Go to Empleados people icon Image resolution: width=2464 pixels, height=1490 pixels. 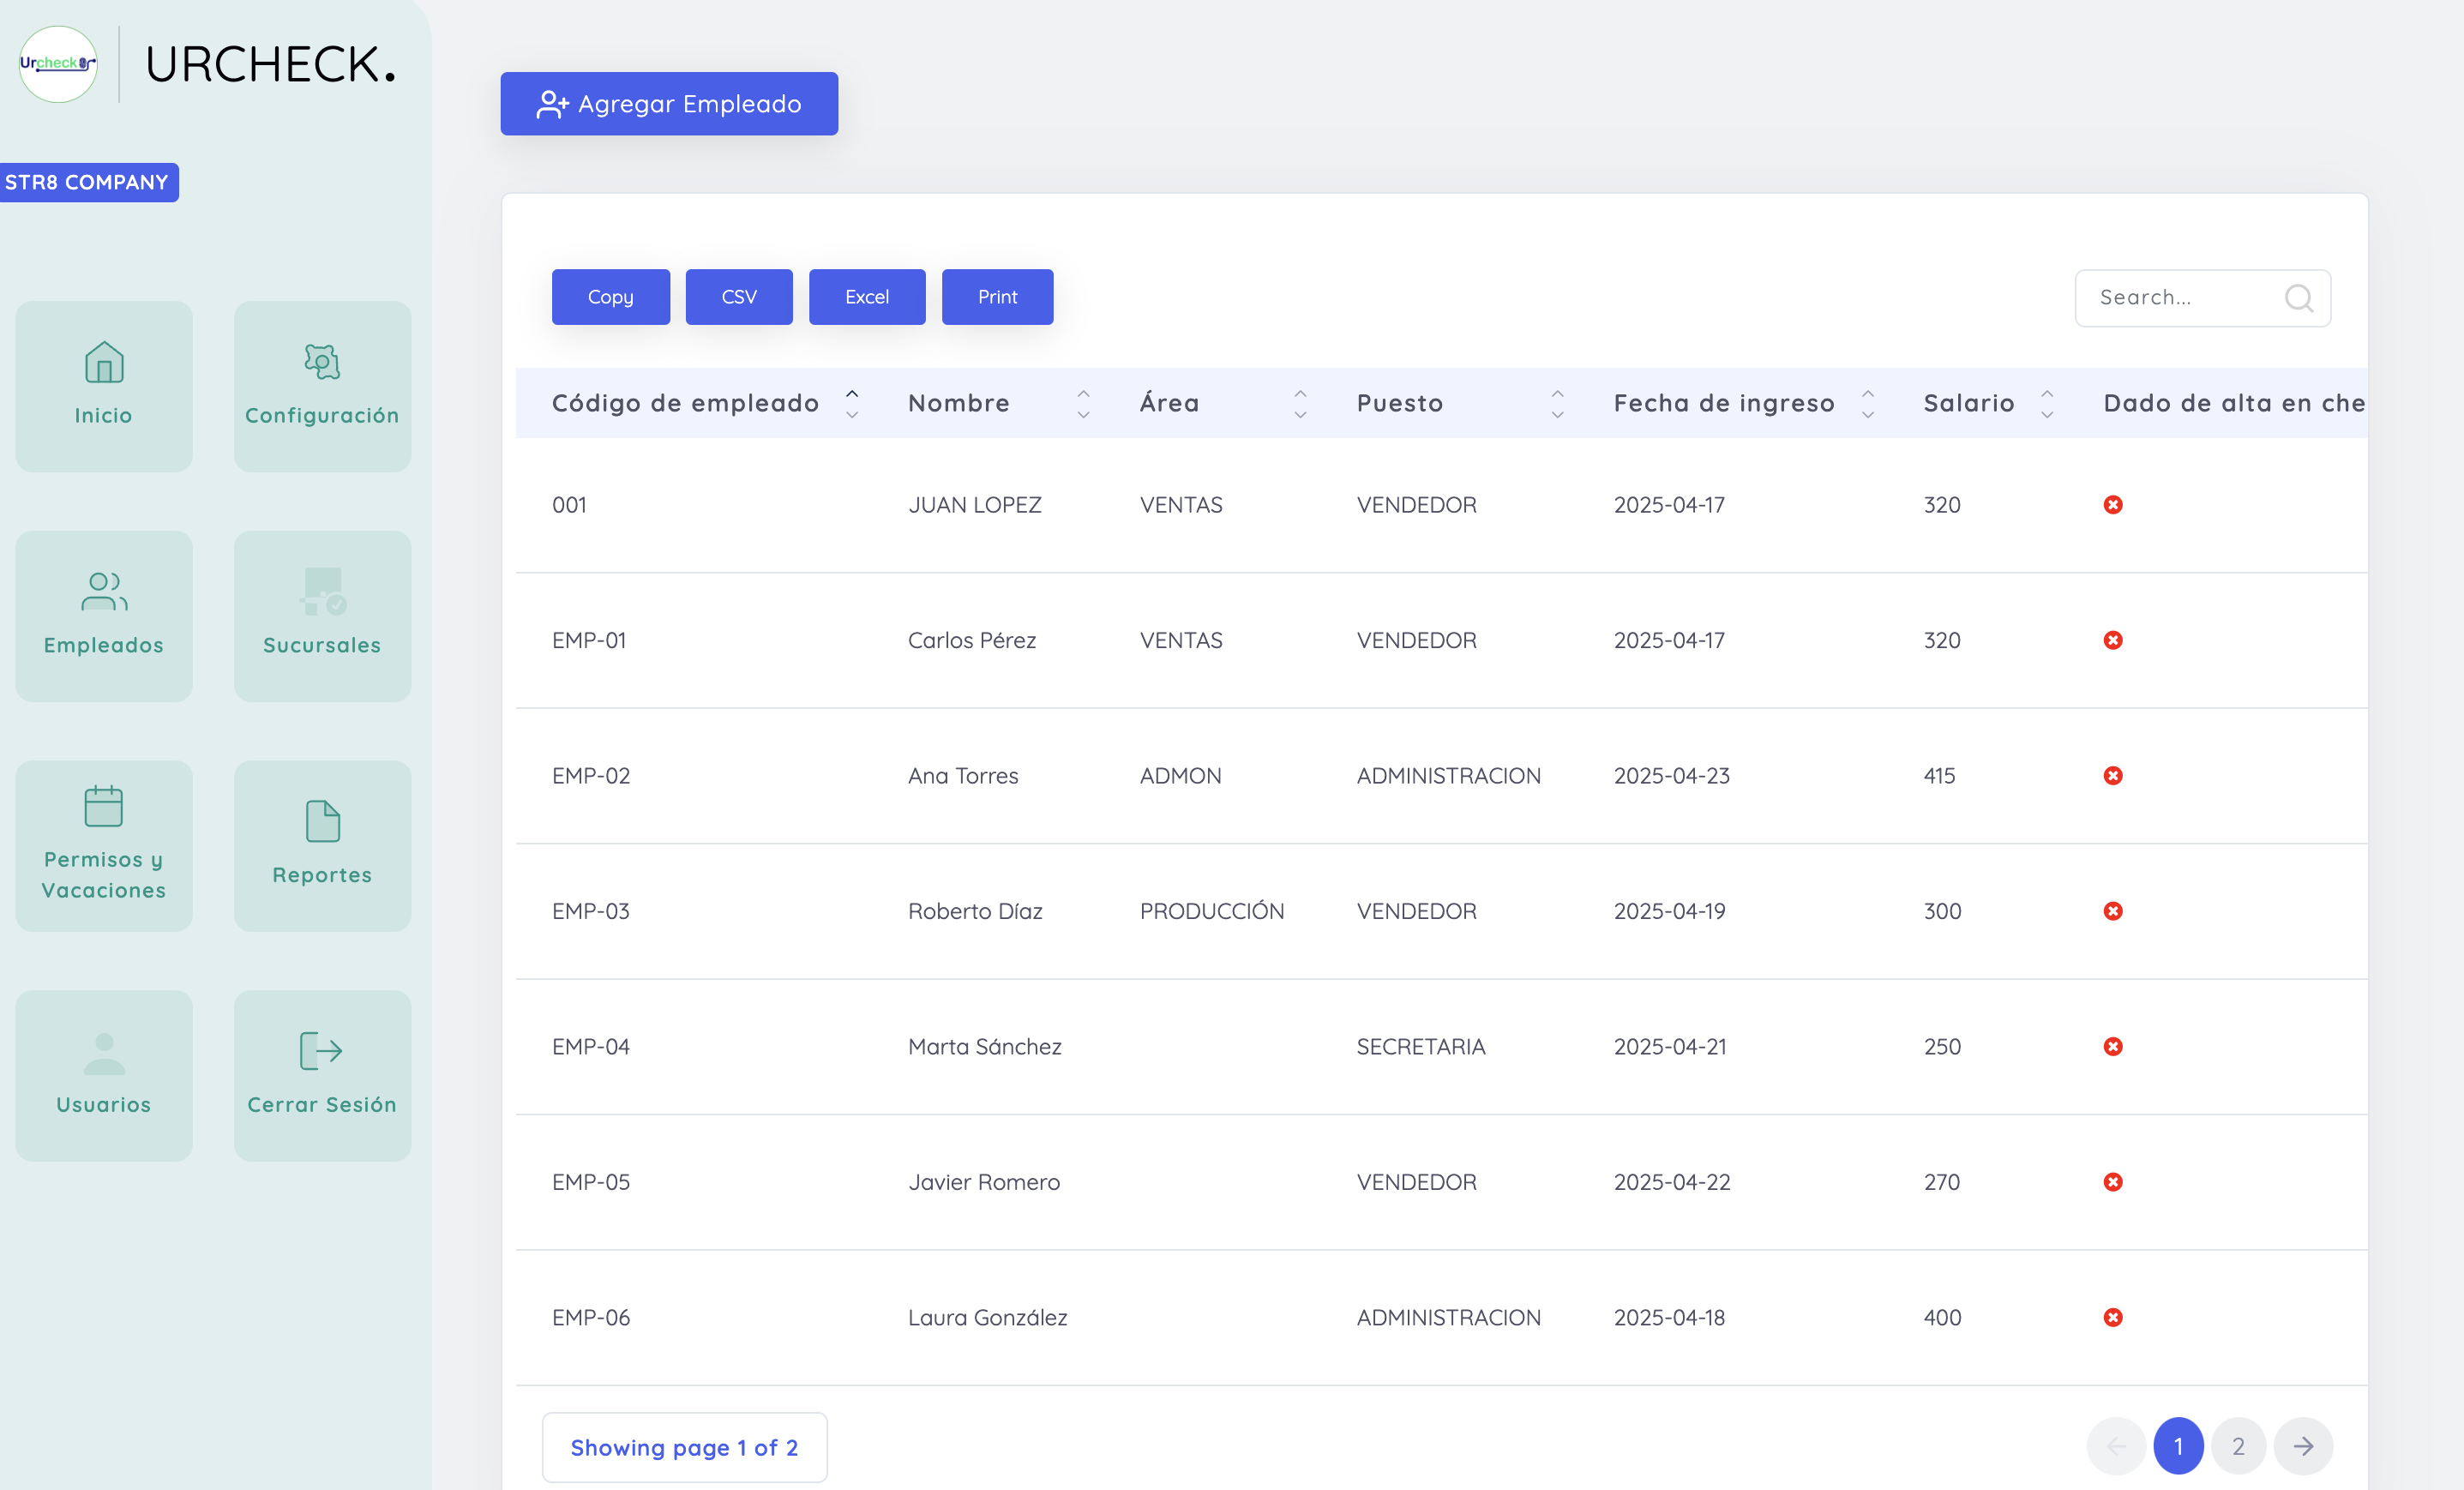(x=104, y=592)
